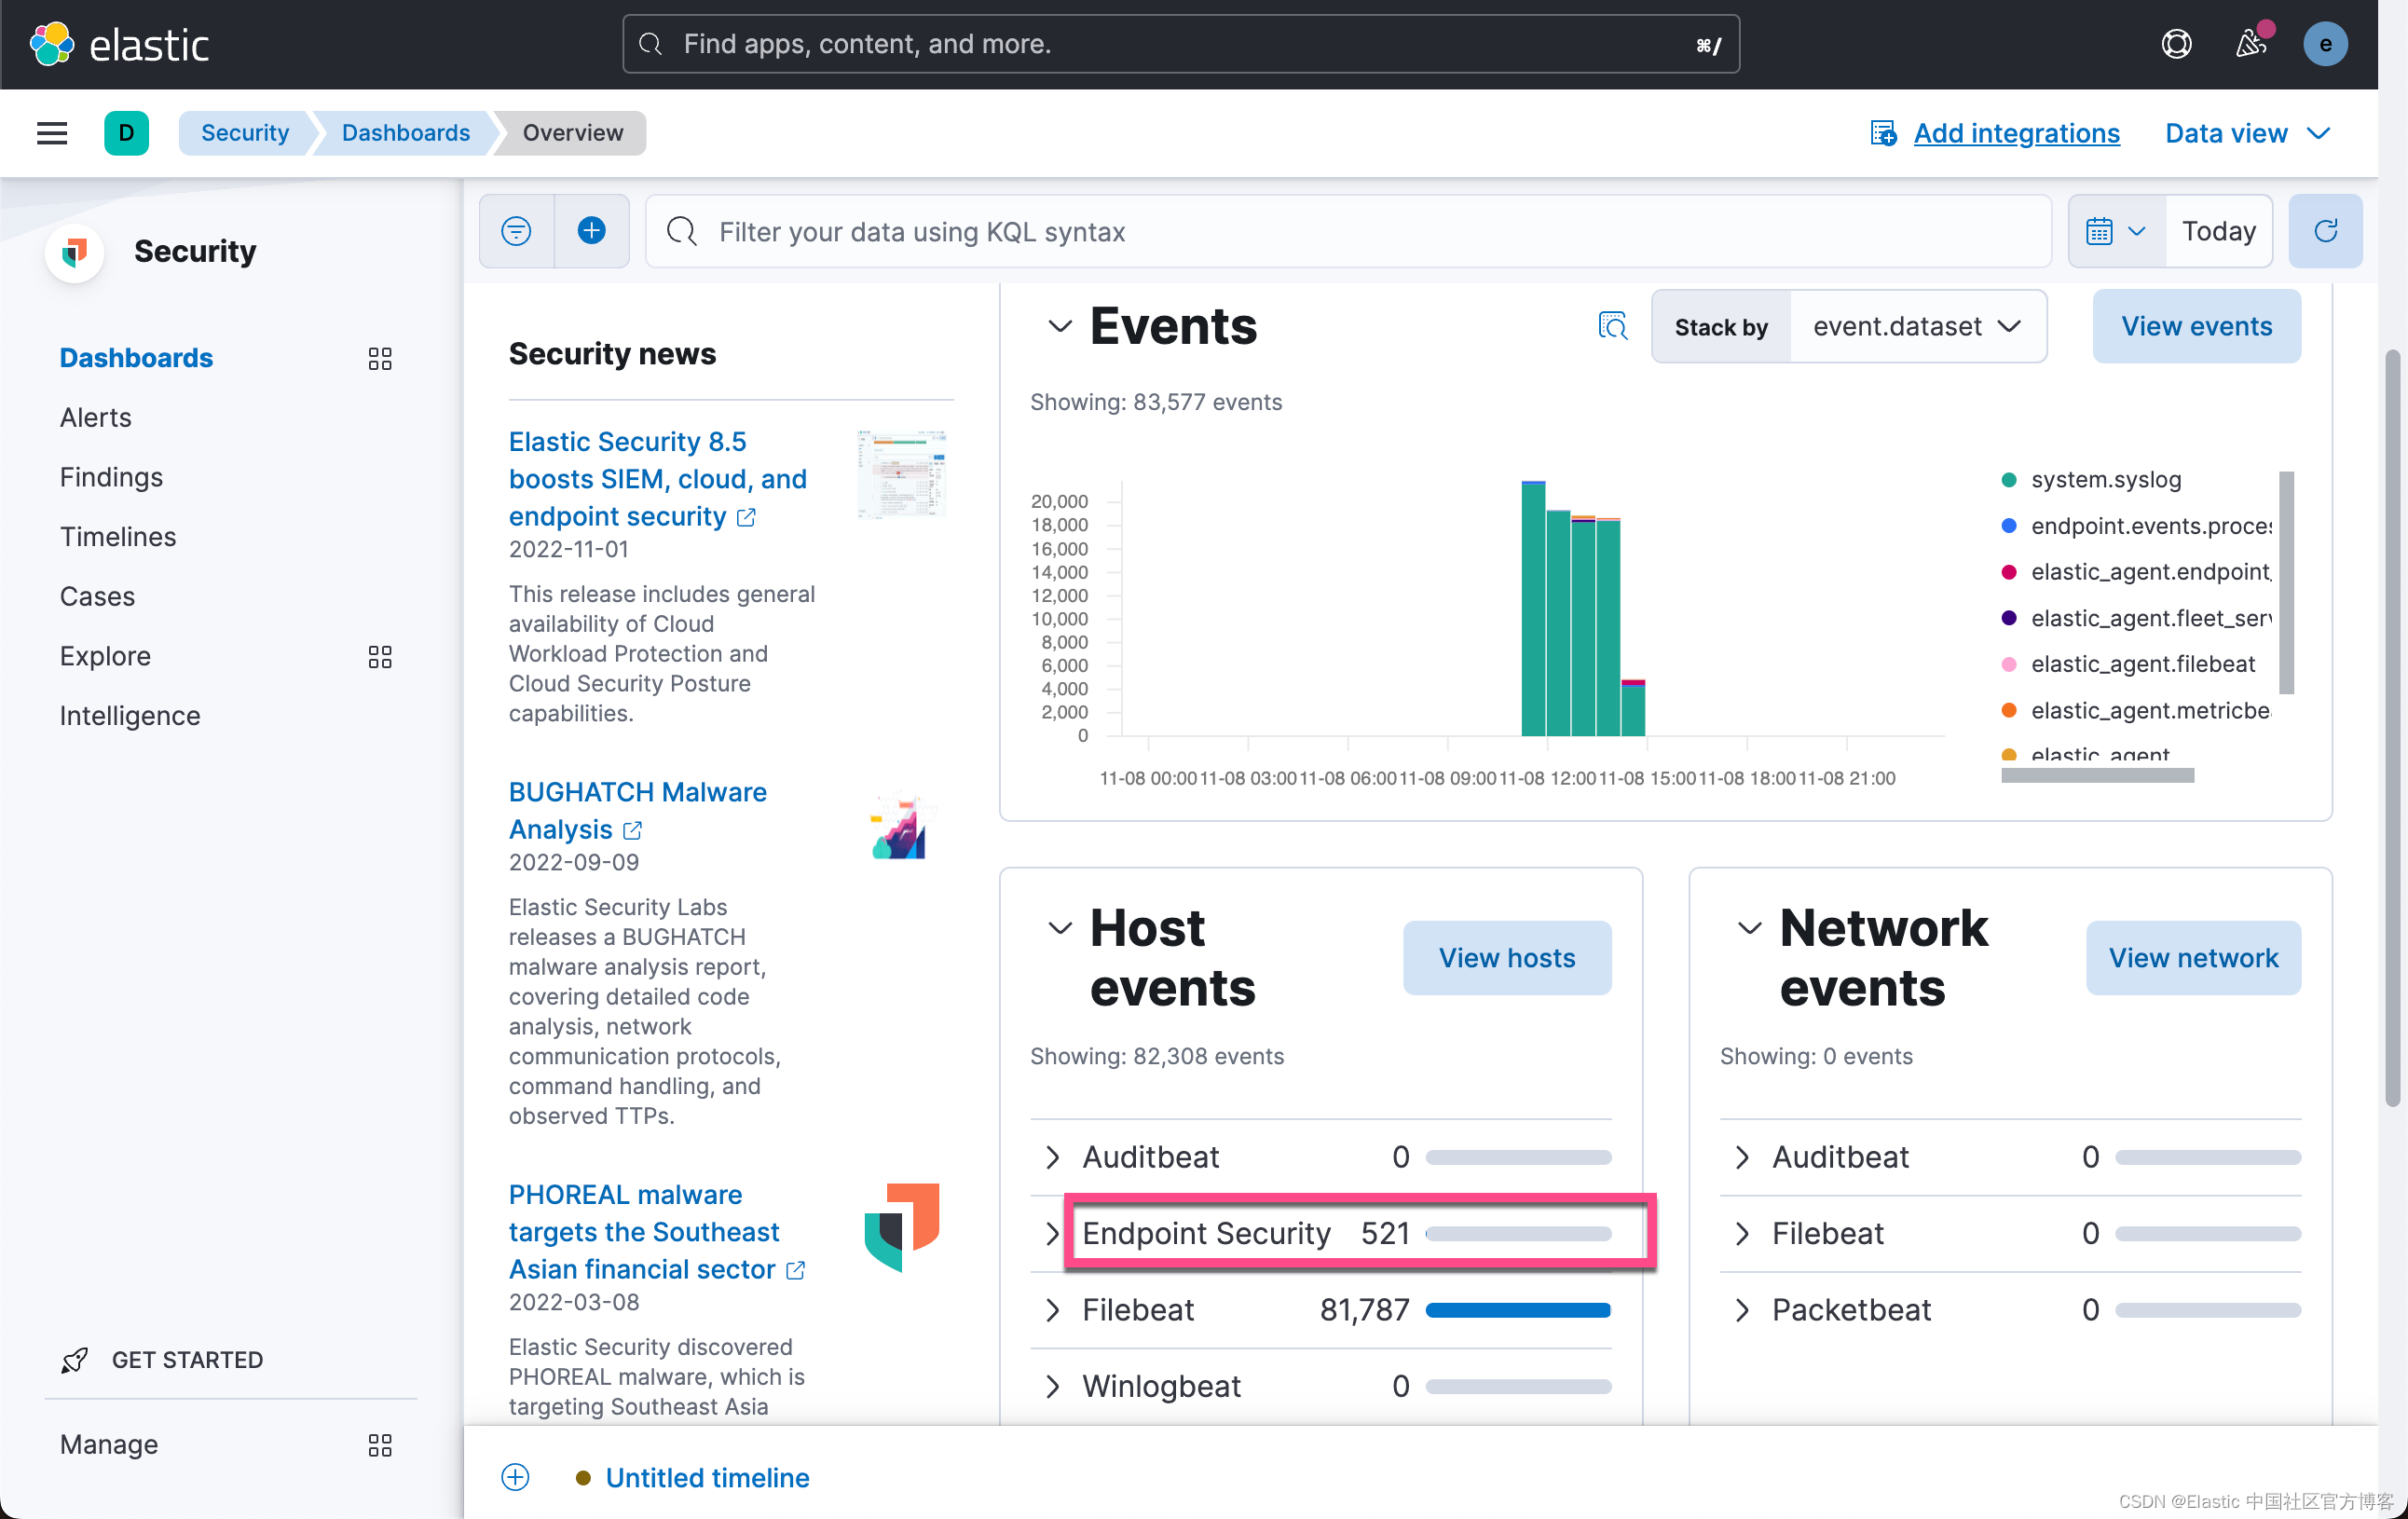The width and height of the screenshot is (2408, 1519).
Task: Open the hamburger navigation menu
Action: tap(52, 133)
